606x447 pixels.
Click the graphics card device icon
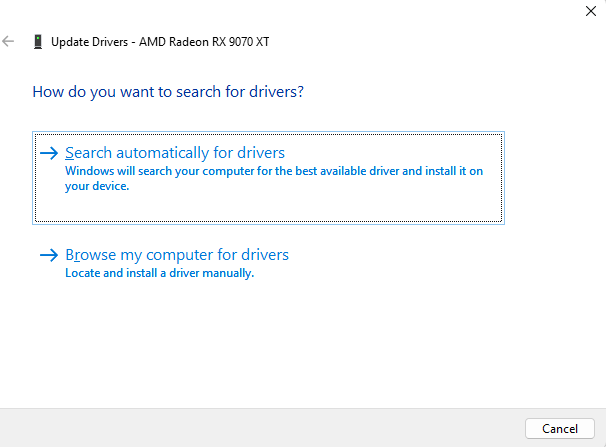coord(38,42)
